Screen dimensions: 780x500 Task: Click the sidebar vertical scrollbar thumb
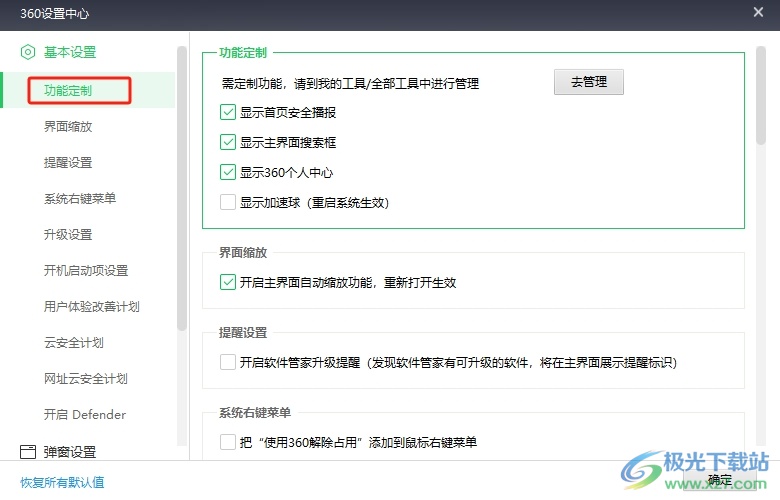click(182, 189)
